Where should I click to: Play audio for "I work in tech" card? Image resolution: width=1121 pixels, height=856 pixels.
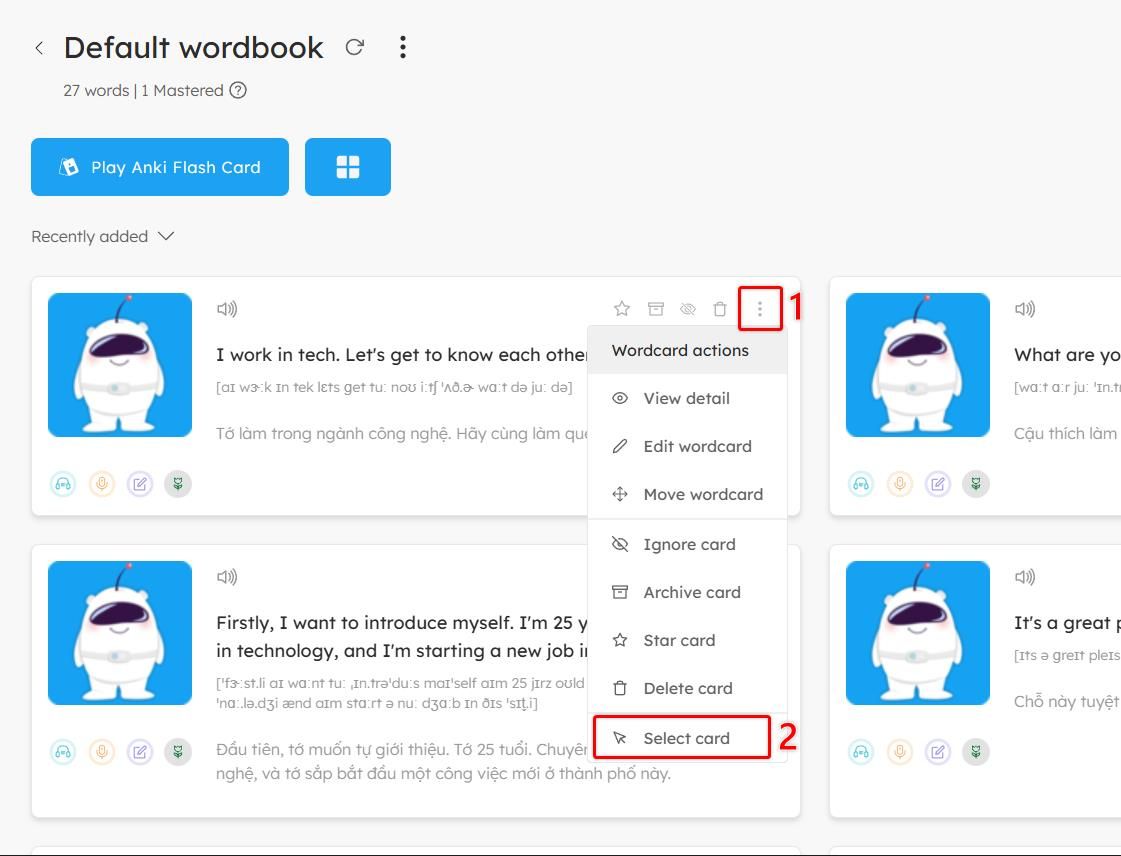227,309
